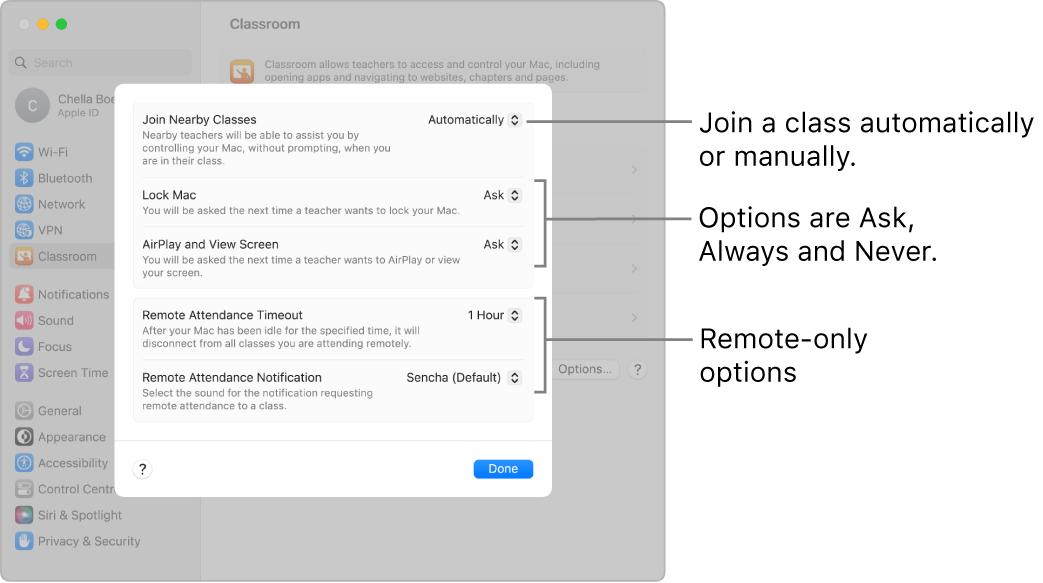Select Sound in the sidebar
This screenshot has width=1043, height=583.
point(61,320)
